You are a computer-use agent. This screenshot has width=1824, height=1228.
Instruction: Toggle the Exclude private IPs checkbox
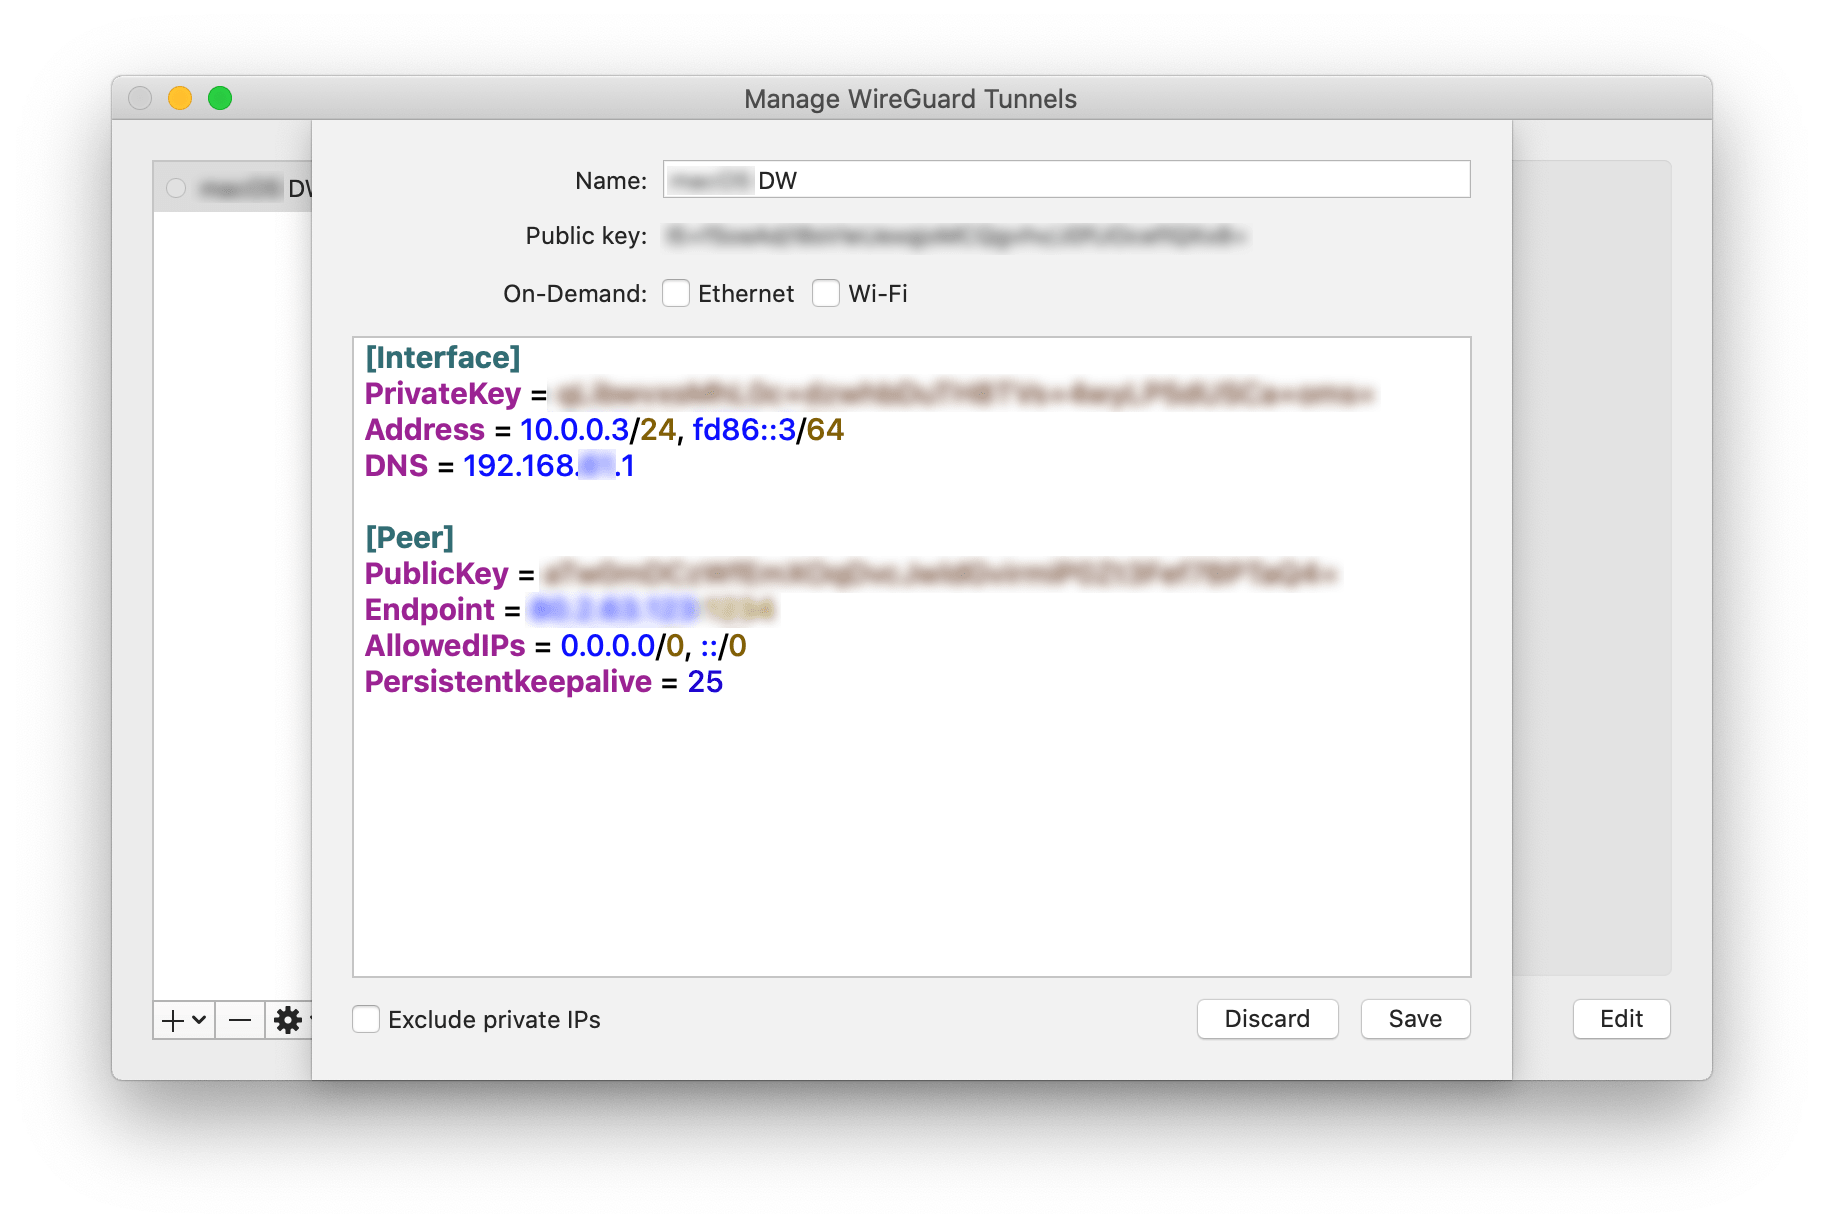(x=366, y=1019)
